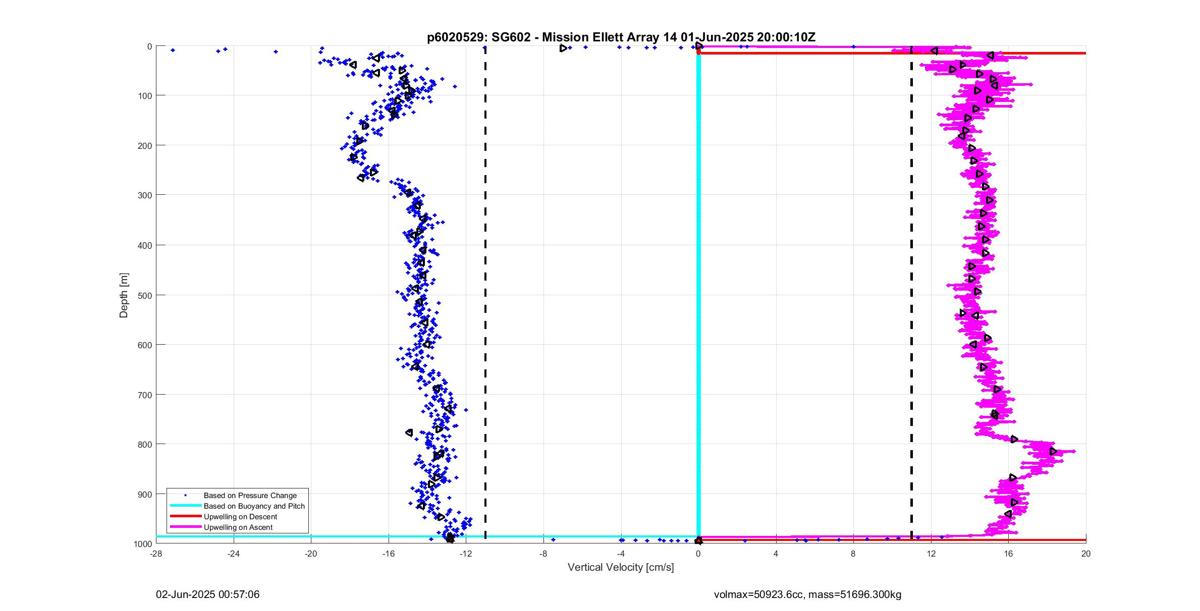Click the '-4' velocity axis tick label
The image size is (1200, 611).
[x=621, y=553]
